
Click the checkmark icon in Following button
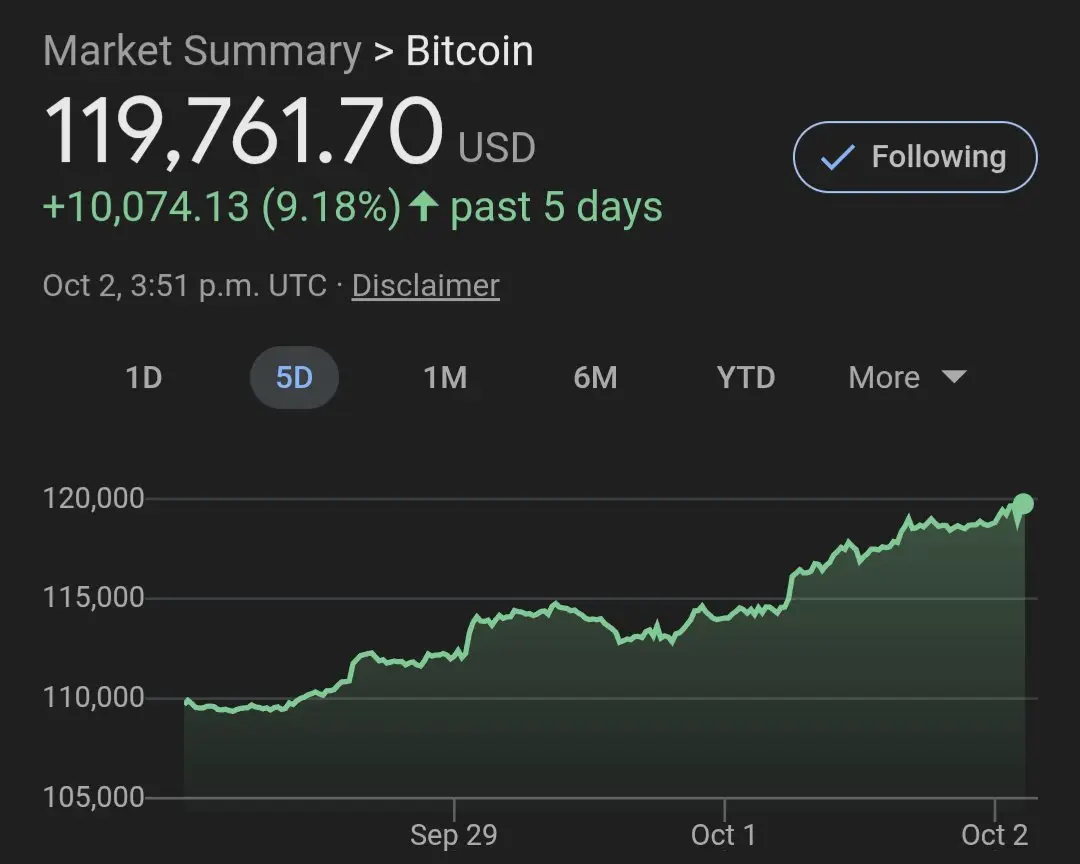point(838,158)
